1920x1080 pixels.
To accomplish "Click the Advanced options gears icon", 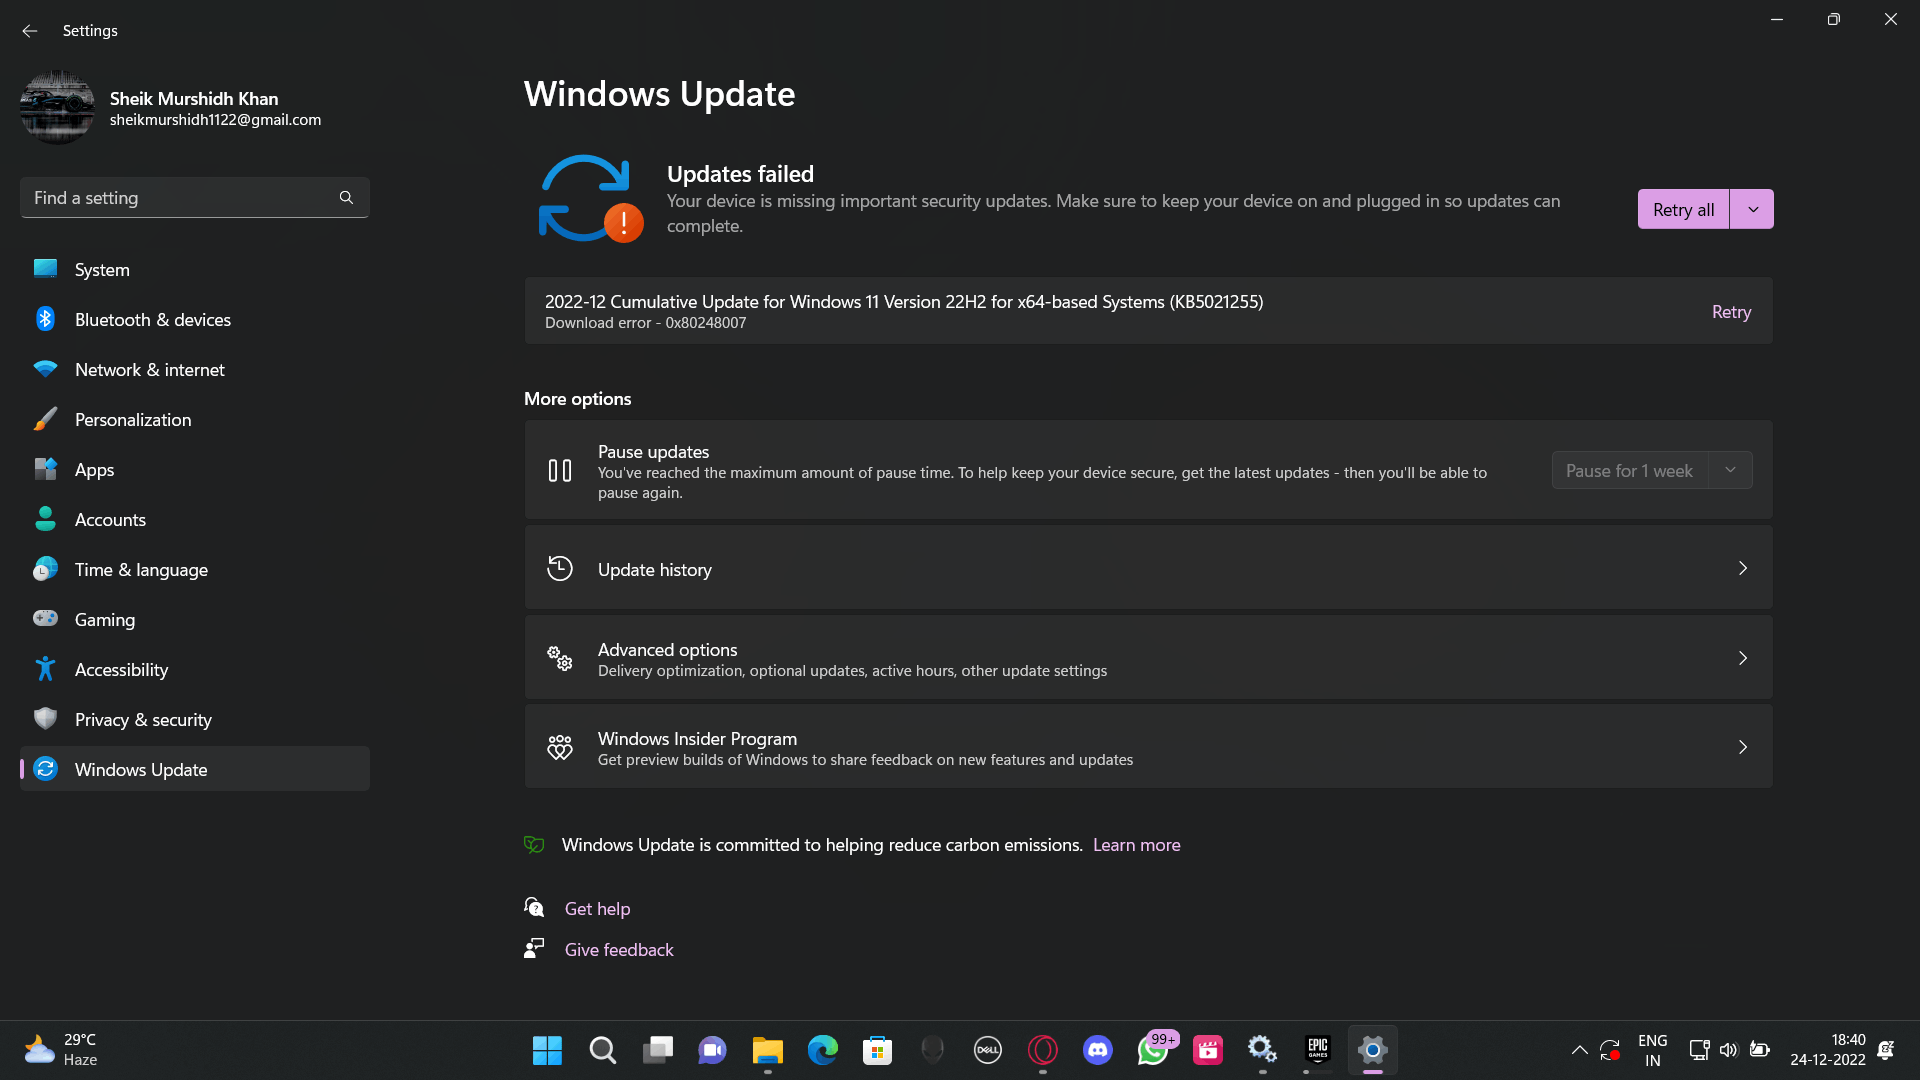I will pyautogui.click(x=560, y=658).
